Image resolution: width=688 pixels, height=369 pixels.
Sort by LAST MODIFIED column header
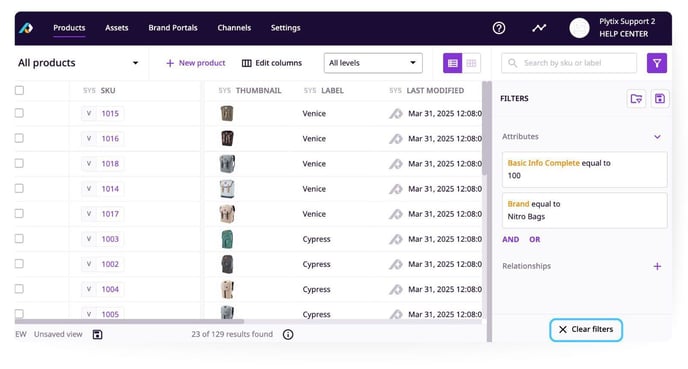[435, 91]
